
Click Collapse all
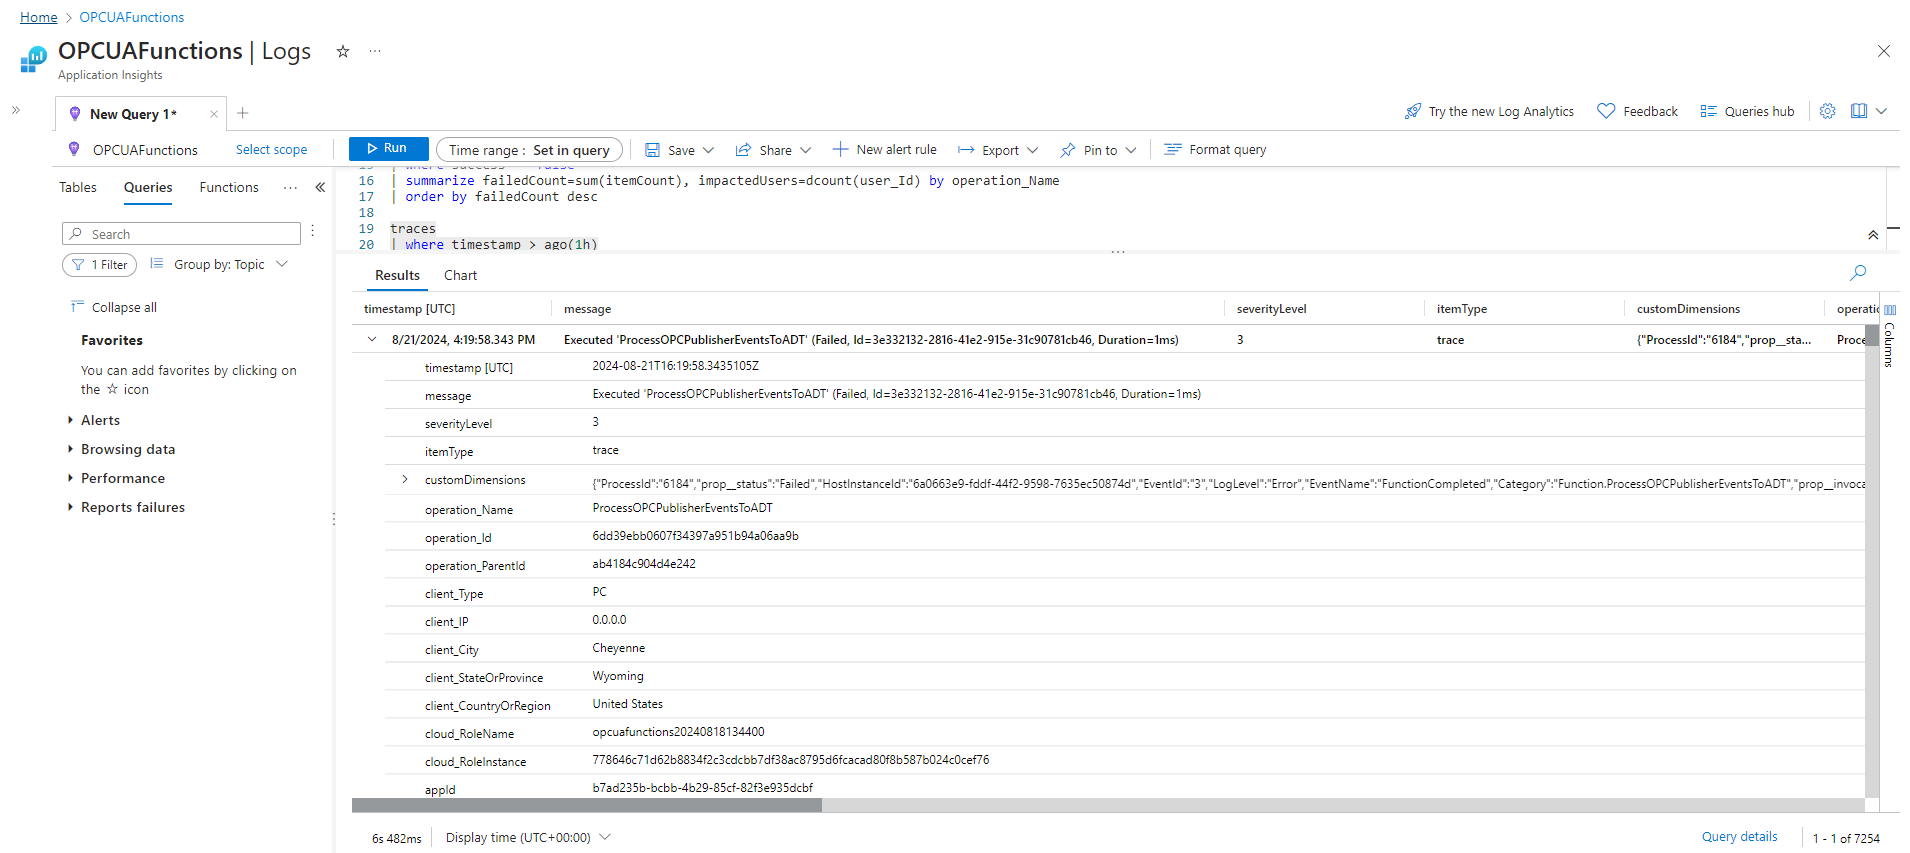pos(113,307)
